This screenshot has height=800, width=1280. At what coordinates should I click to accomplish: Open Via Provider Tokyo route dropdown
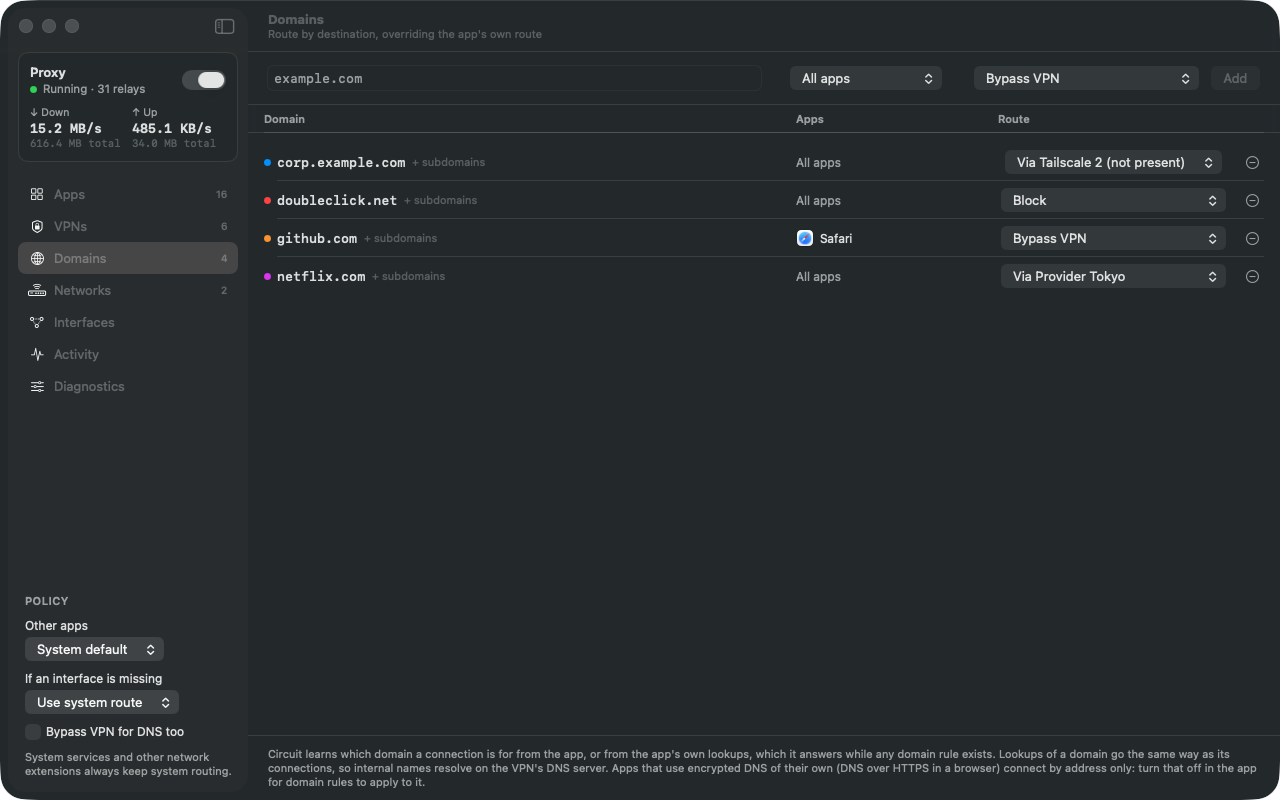pos(1113,276)
